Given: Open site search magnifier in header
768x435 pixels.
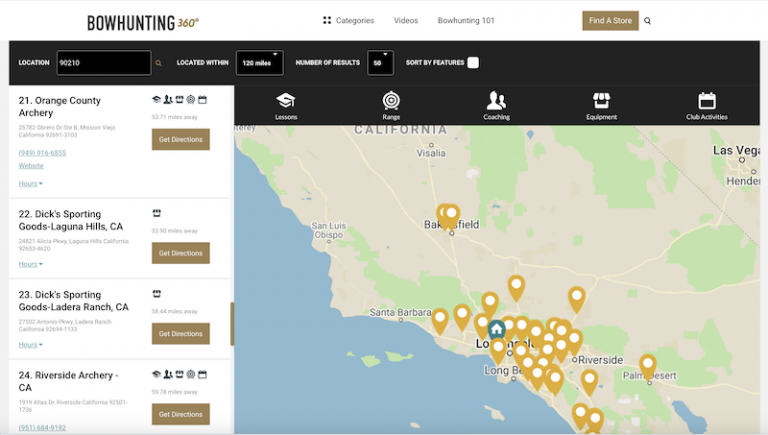Looking at the screenshot, I should pos(648,21).
